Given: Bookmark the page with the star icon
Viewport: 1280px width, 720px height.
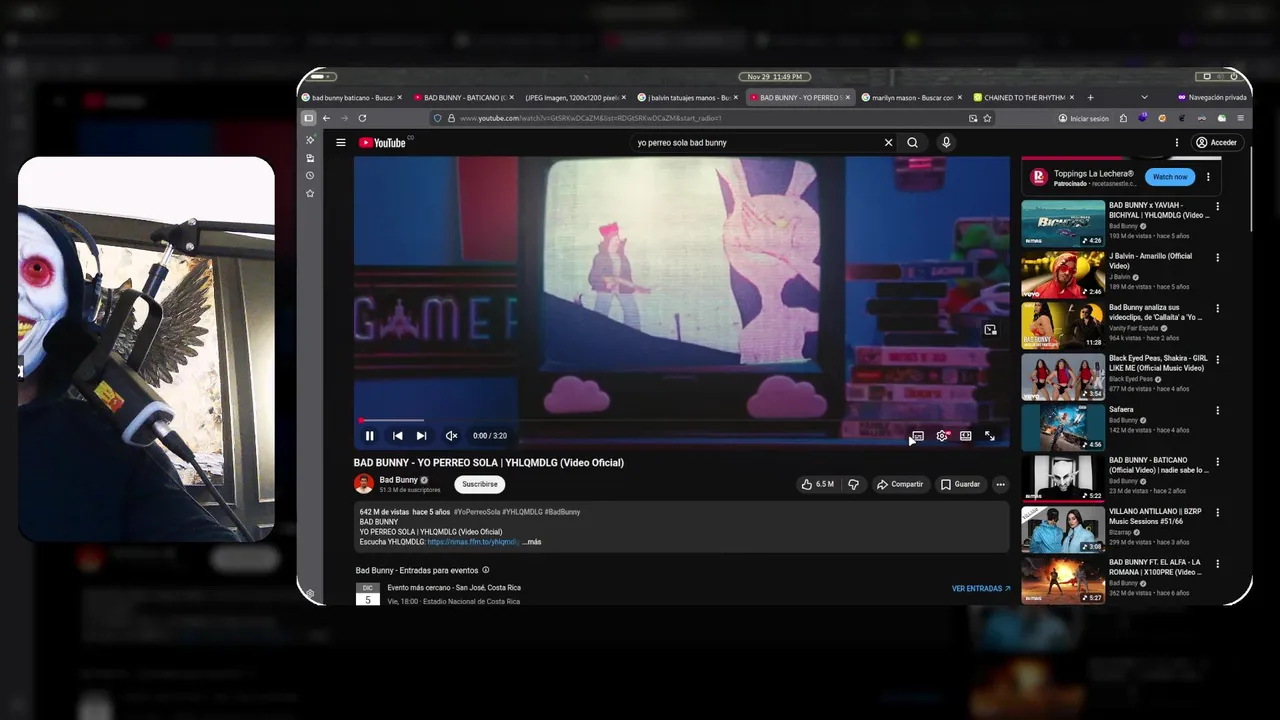Looking at the screenshot, I should 987,118.
